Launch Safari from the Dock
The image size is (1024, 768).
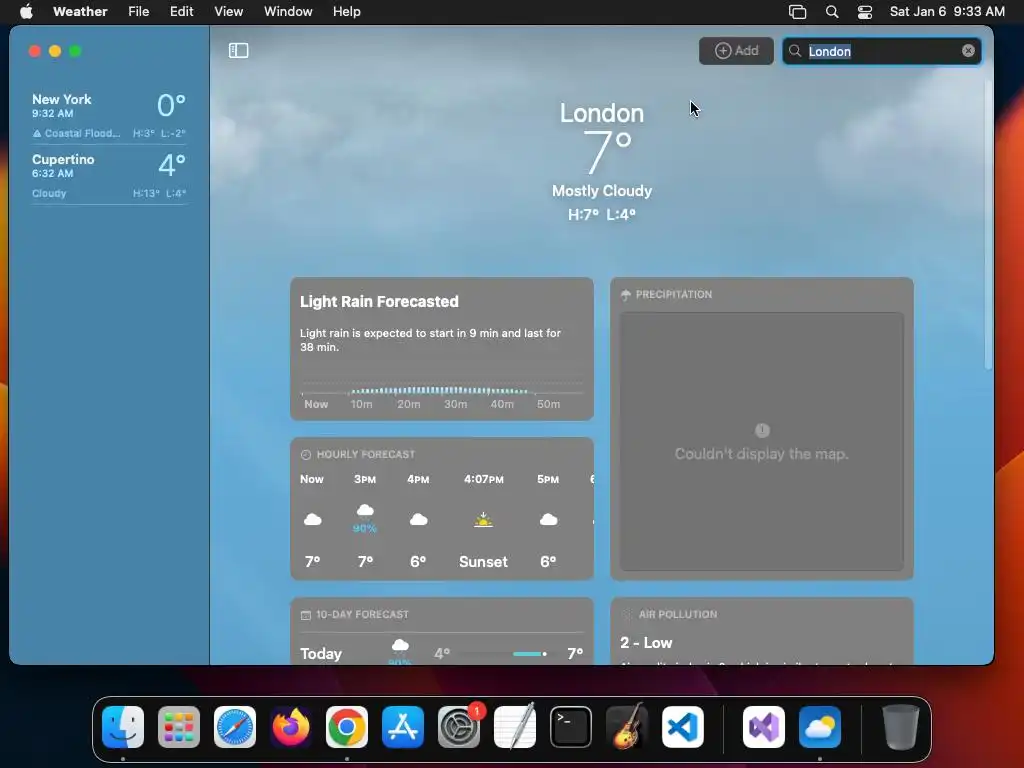point(235,727)
